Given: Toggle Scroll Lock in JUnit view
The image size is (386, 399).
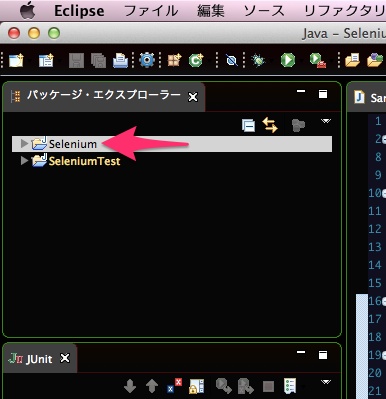Looking at the screenshot, I should tap(197, 387).
